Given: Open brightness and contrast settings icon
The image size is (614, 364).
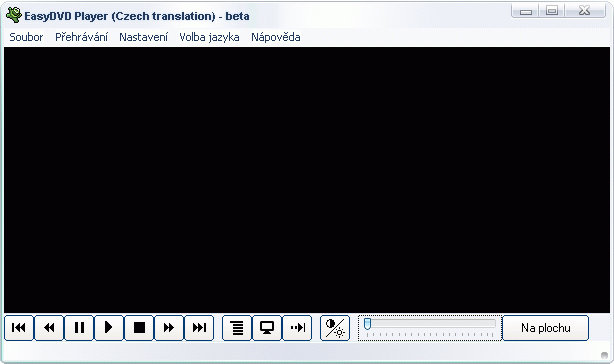Looking at the screenshot, I should (x=335, y=328).
